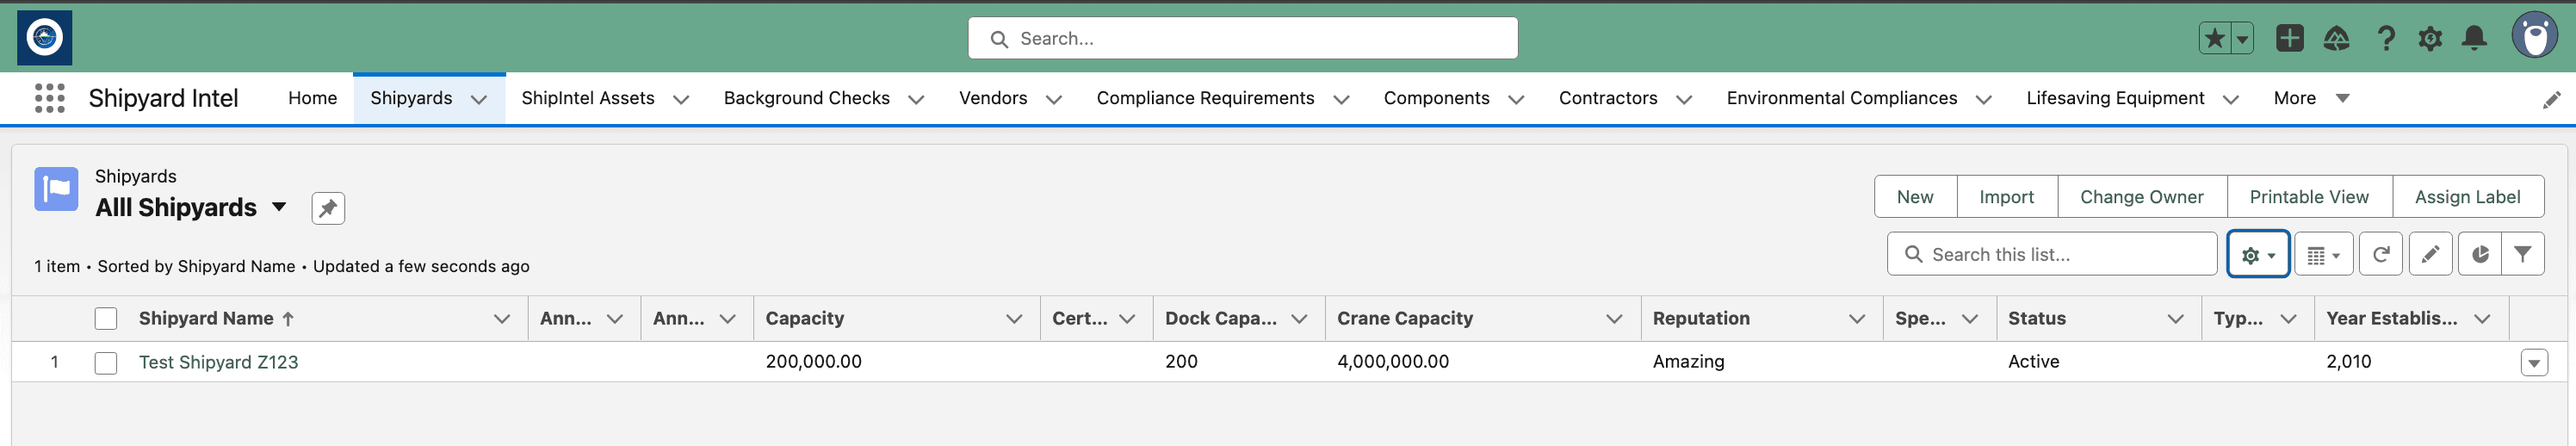Expand the Components tab chevron

(1516, 99)
